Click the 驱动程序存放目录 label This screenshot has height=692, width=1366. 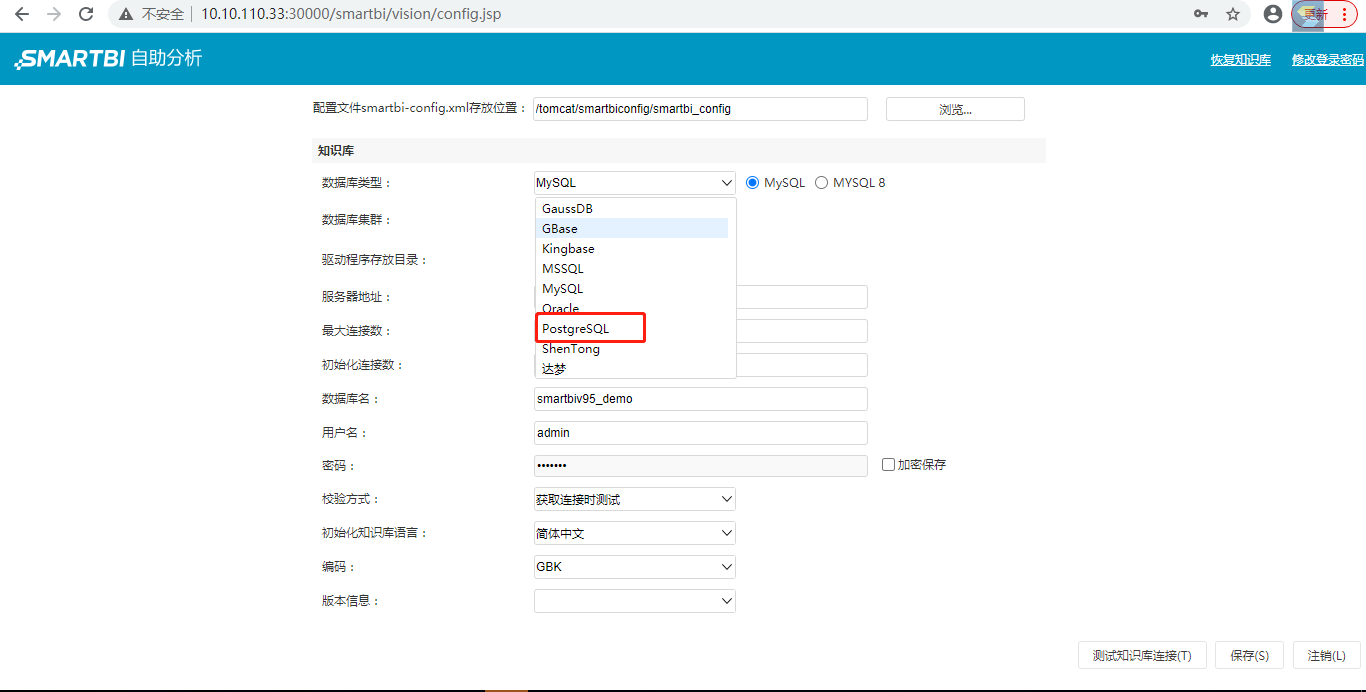click(375, 260)
